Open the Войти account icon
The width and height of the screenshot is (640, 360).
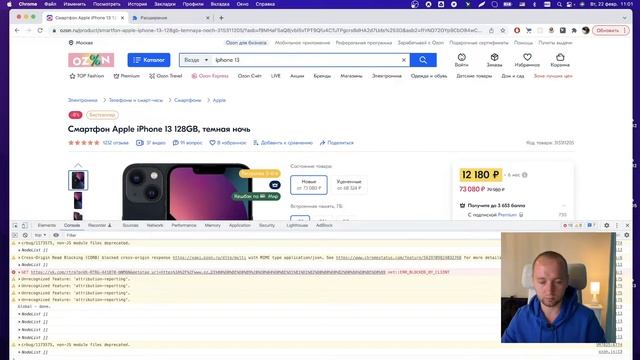pos(461,60)
